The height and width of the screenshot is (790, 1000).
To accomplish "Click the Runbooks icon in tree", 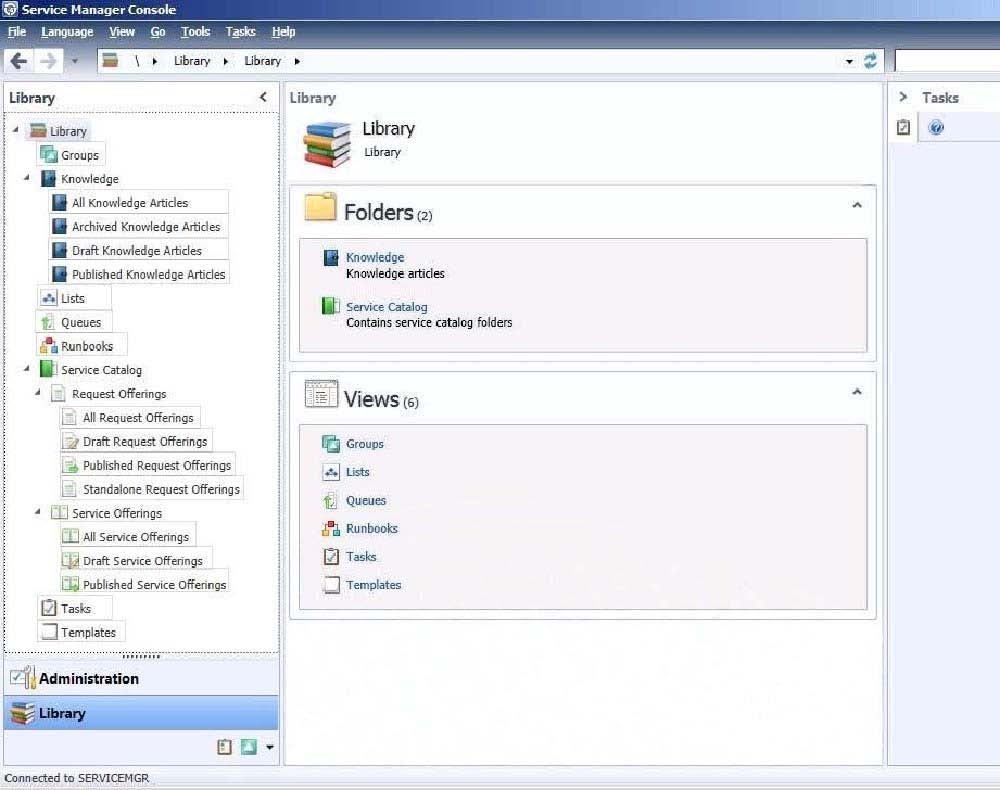I will coord(48,346).
